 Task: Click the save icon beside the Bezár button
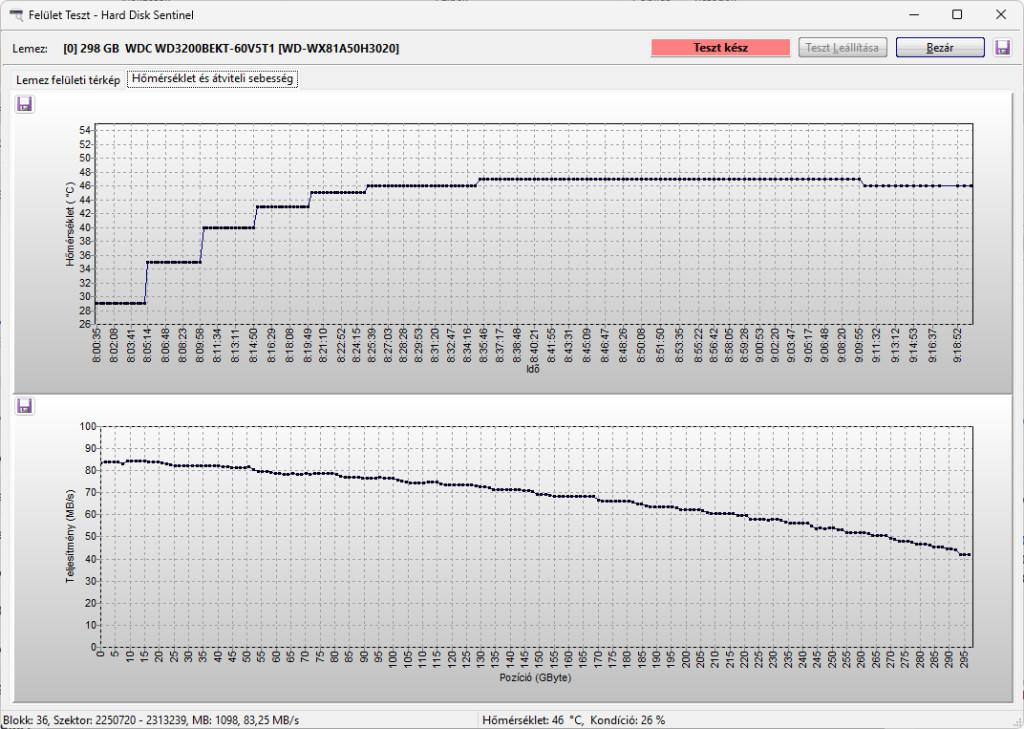[x=1002, y=48]
